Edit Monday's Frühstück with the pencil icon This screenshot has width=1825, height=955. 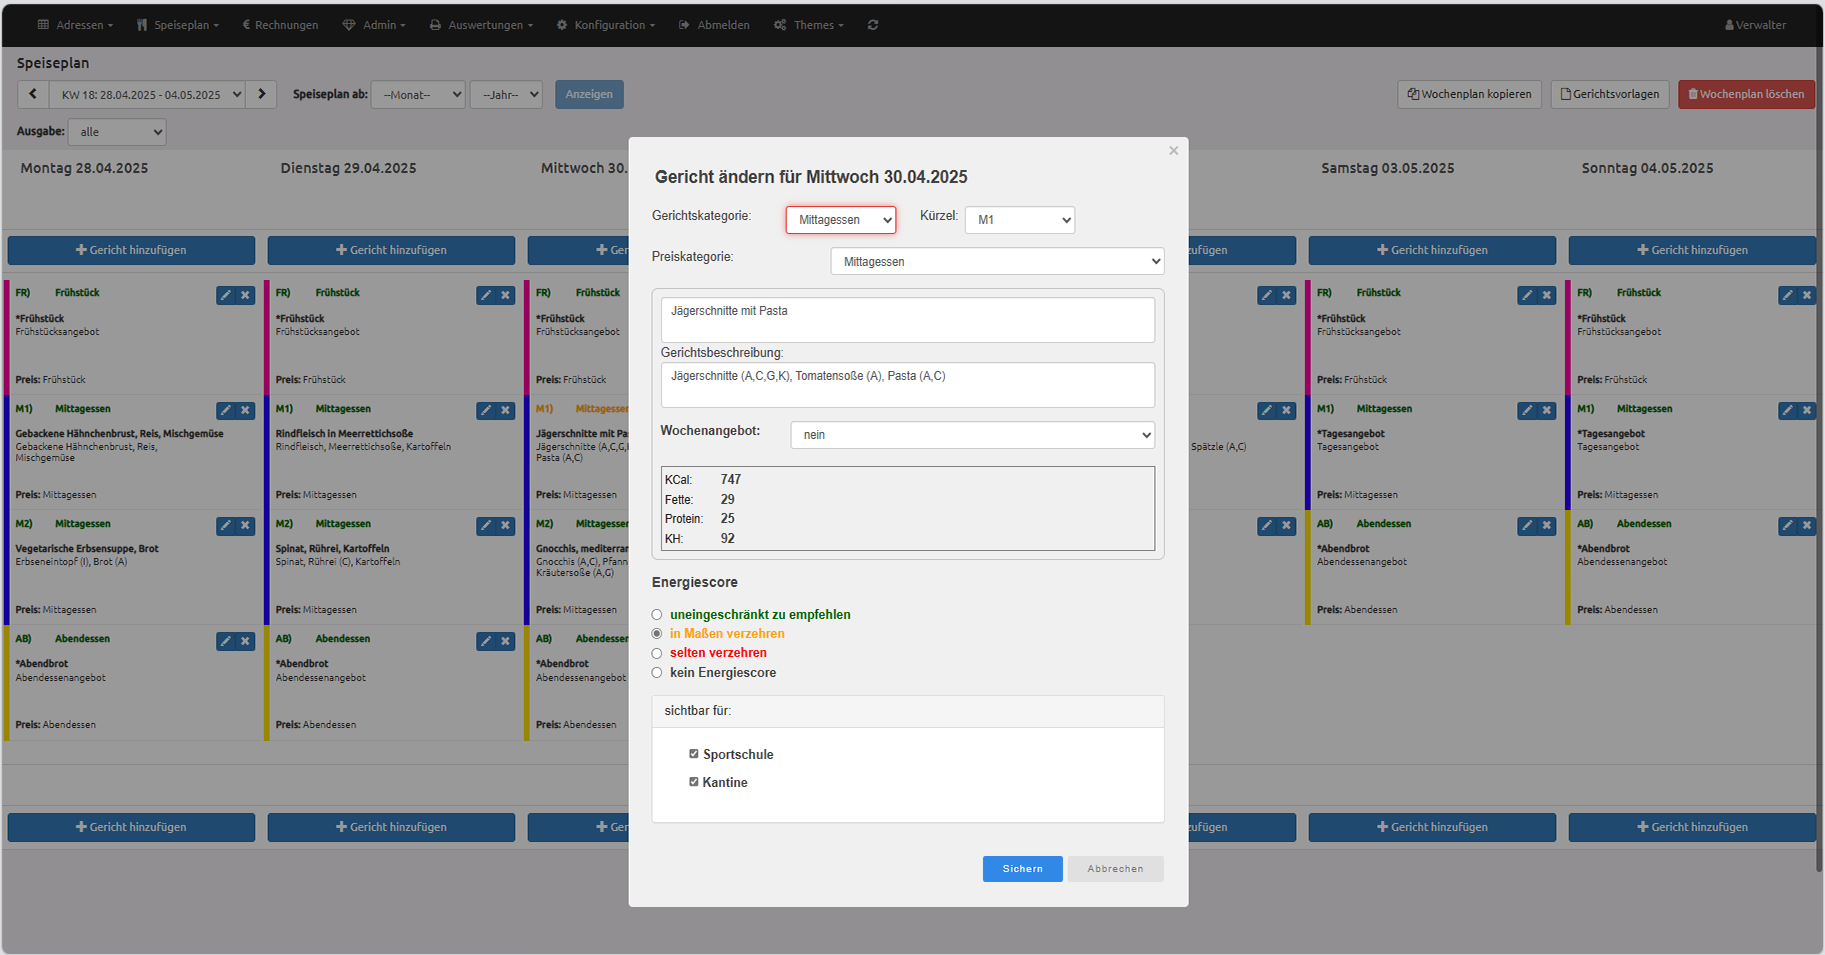point(226,295)
